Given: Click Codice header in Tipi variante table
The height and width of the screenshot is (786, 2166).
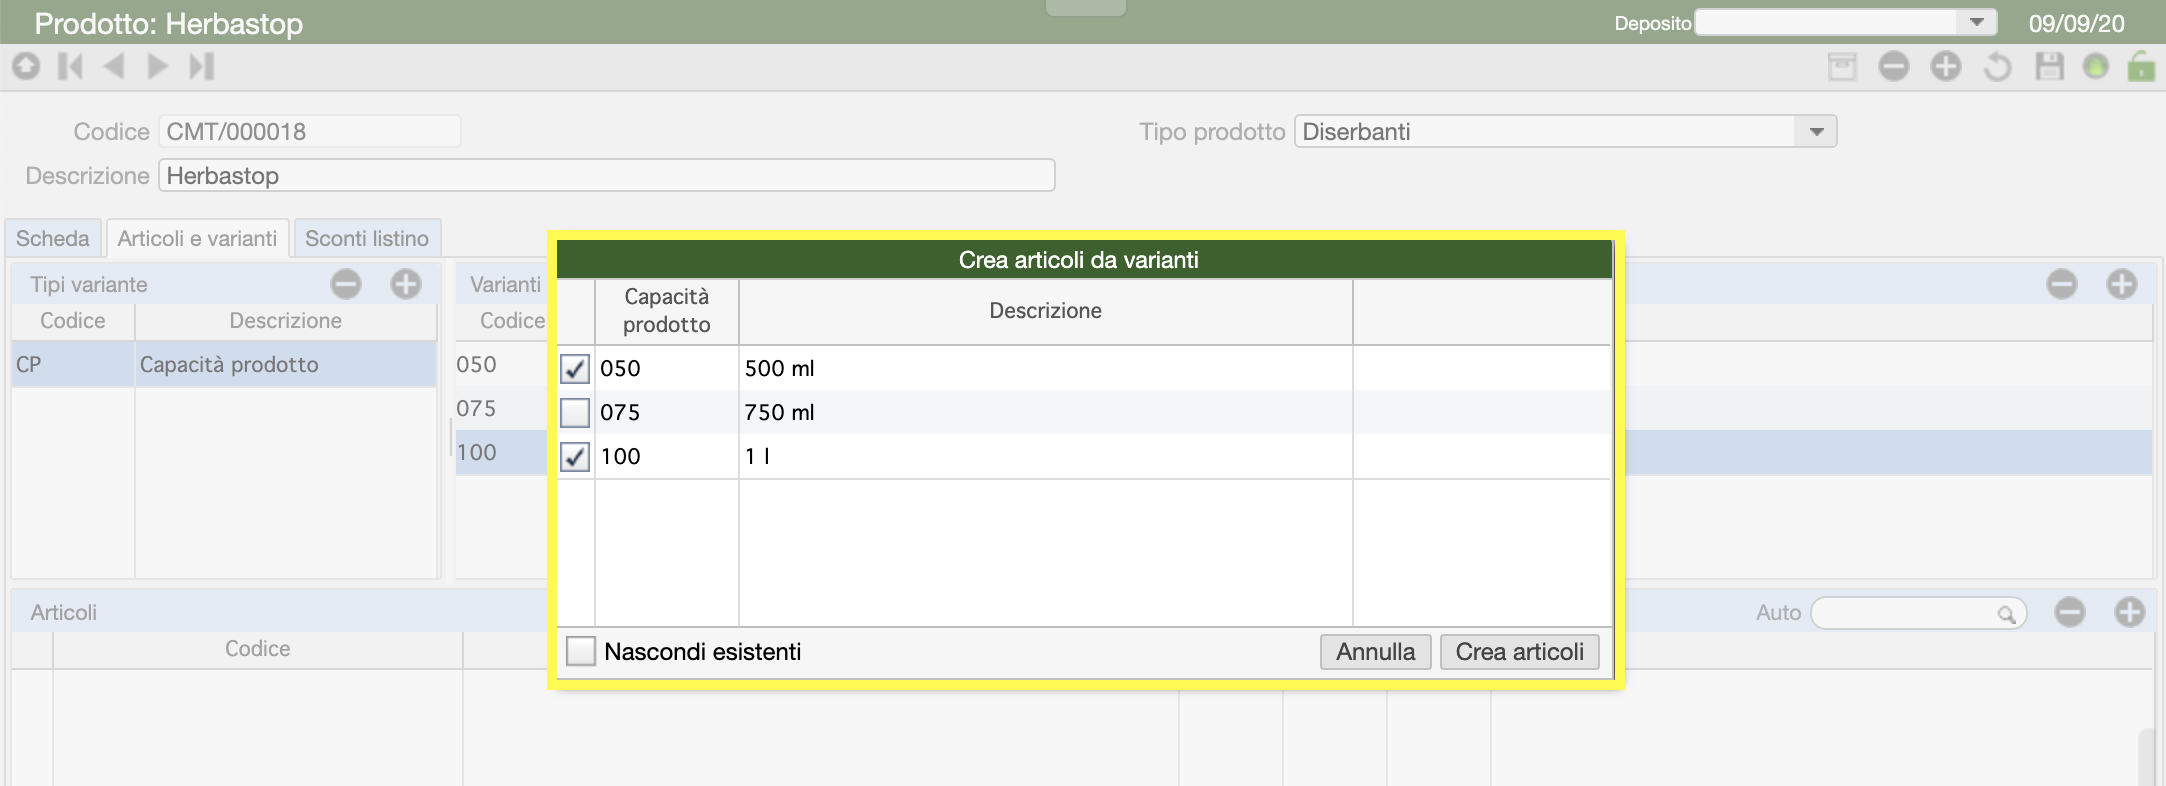Looking at the screenshot, I should click(73, 320).
